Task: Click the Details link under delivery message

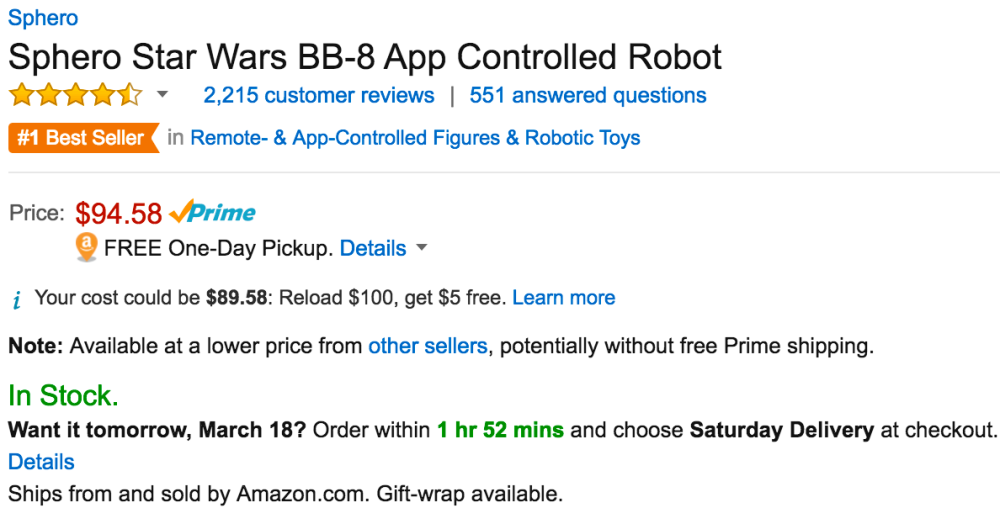Action: coord(41,462)
